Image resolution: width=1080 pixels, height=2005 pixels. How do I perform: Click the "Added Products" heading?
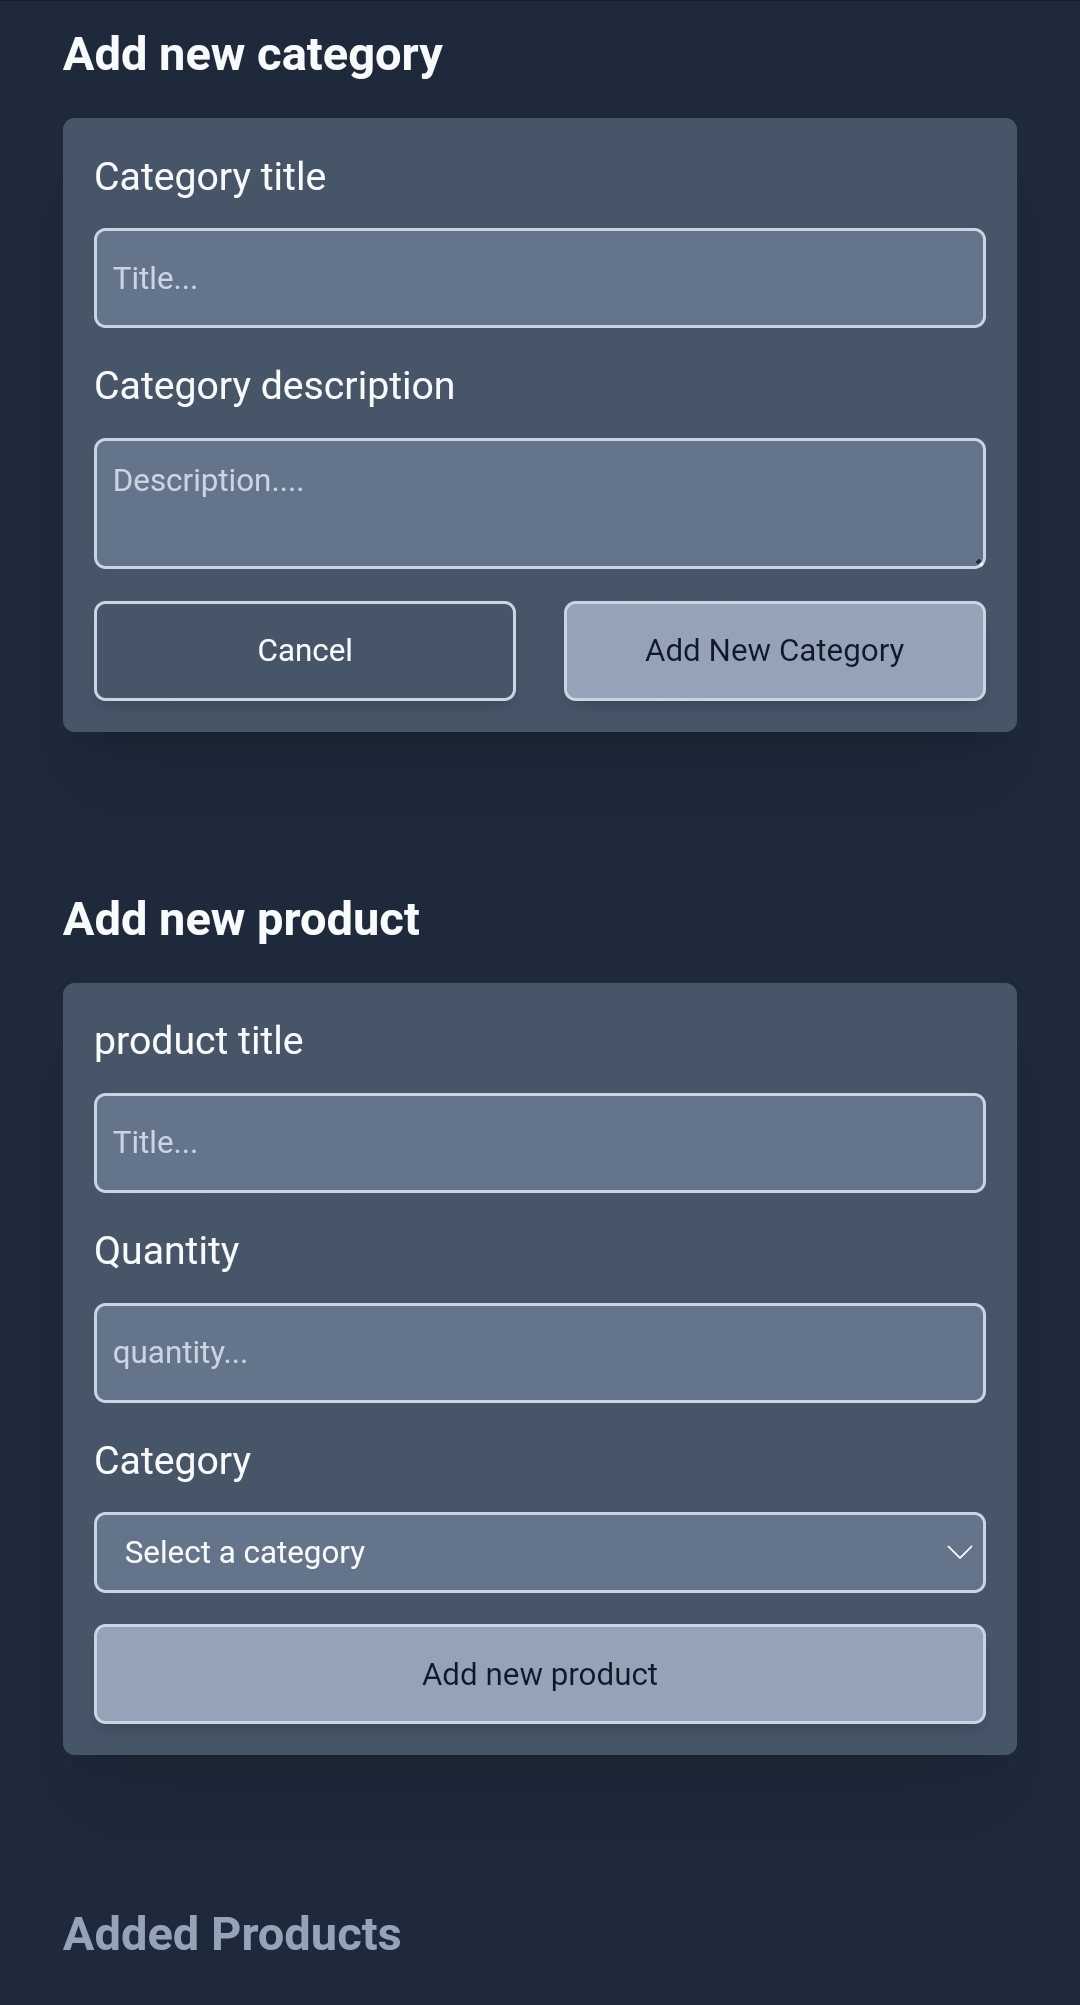point(232,1934)
